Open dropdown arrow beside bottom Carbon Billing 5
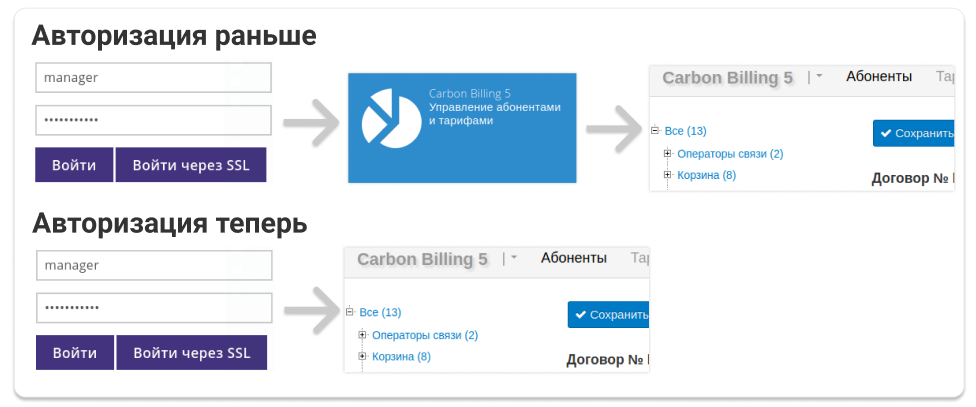976x407 pixels. click(x=514, y=258)
